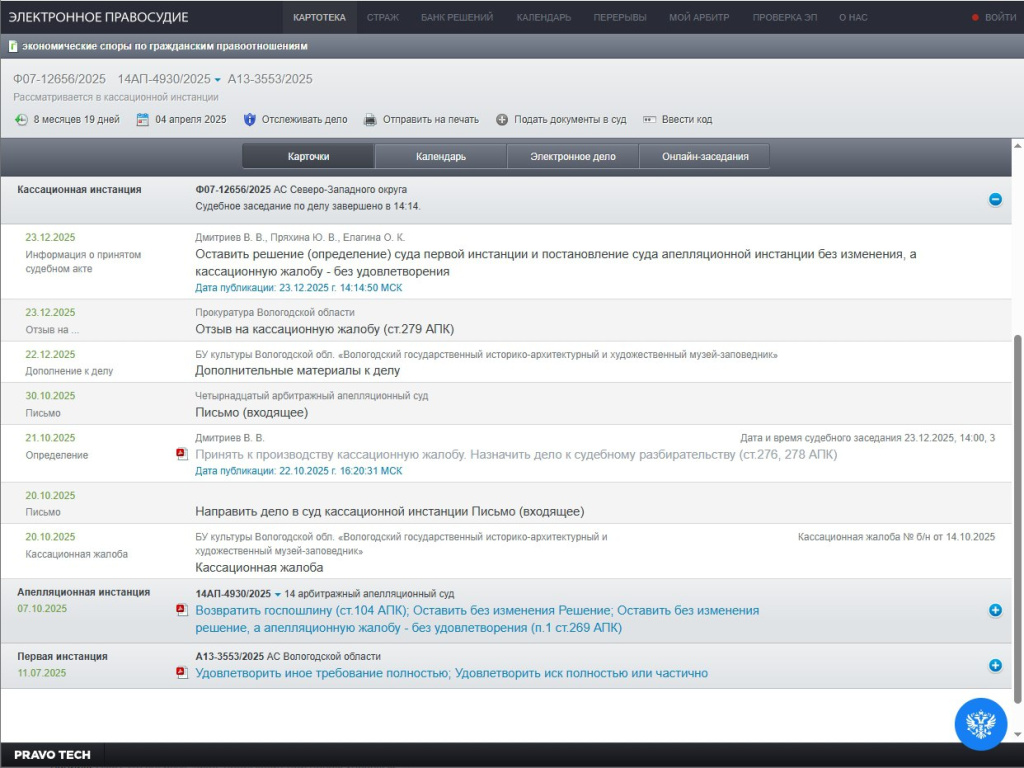Open the Удовлетворить иное требование полностью link
1024x768 pixels.
point(322,673)
